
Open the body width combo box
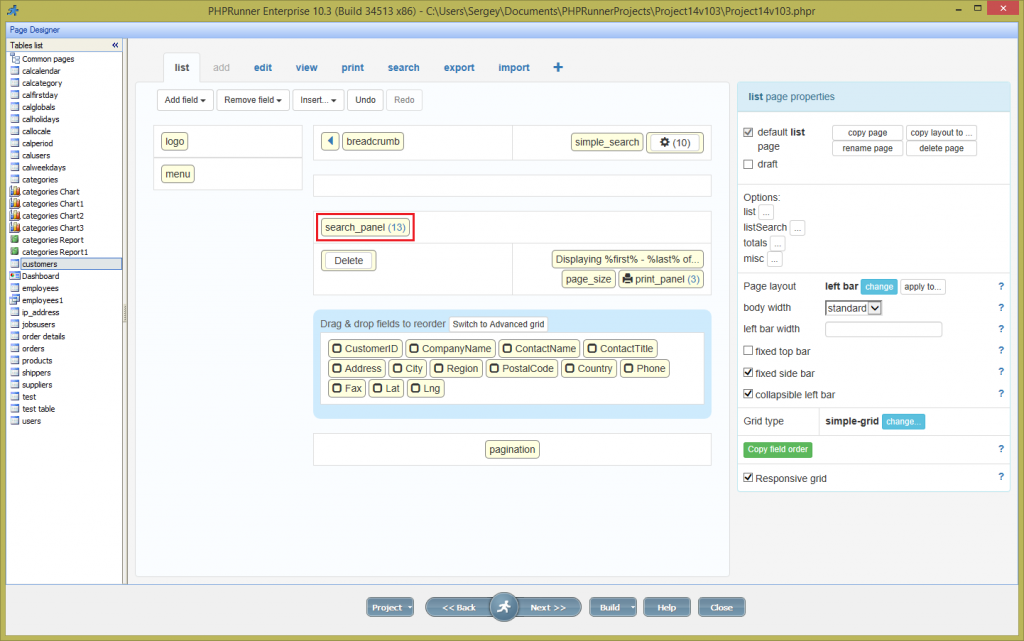pyautogui.click(x=853, y=308)
